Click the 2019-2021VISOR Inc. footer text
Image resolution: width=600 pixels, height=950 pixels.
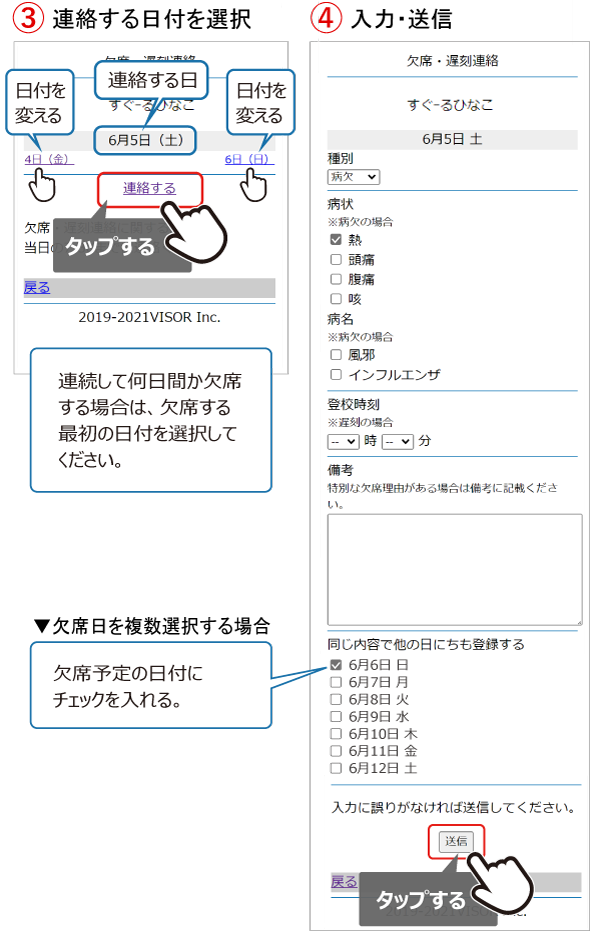[149, 317]
